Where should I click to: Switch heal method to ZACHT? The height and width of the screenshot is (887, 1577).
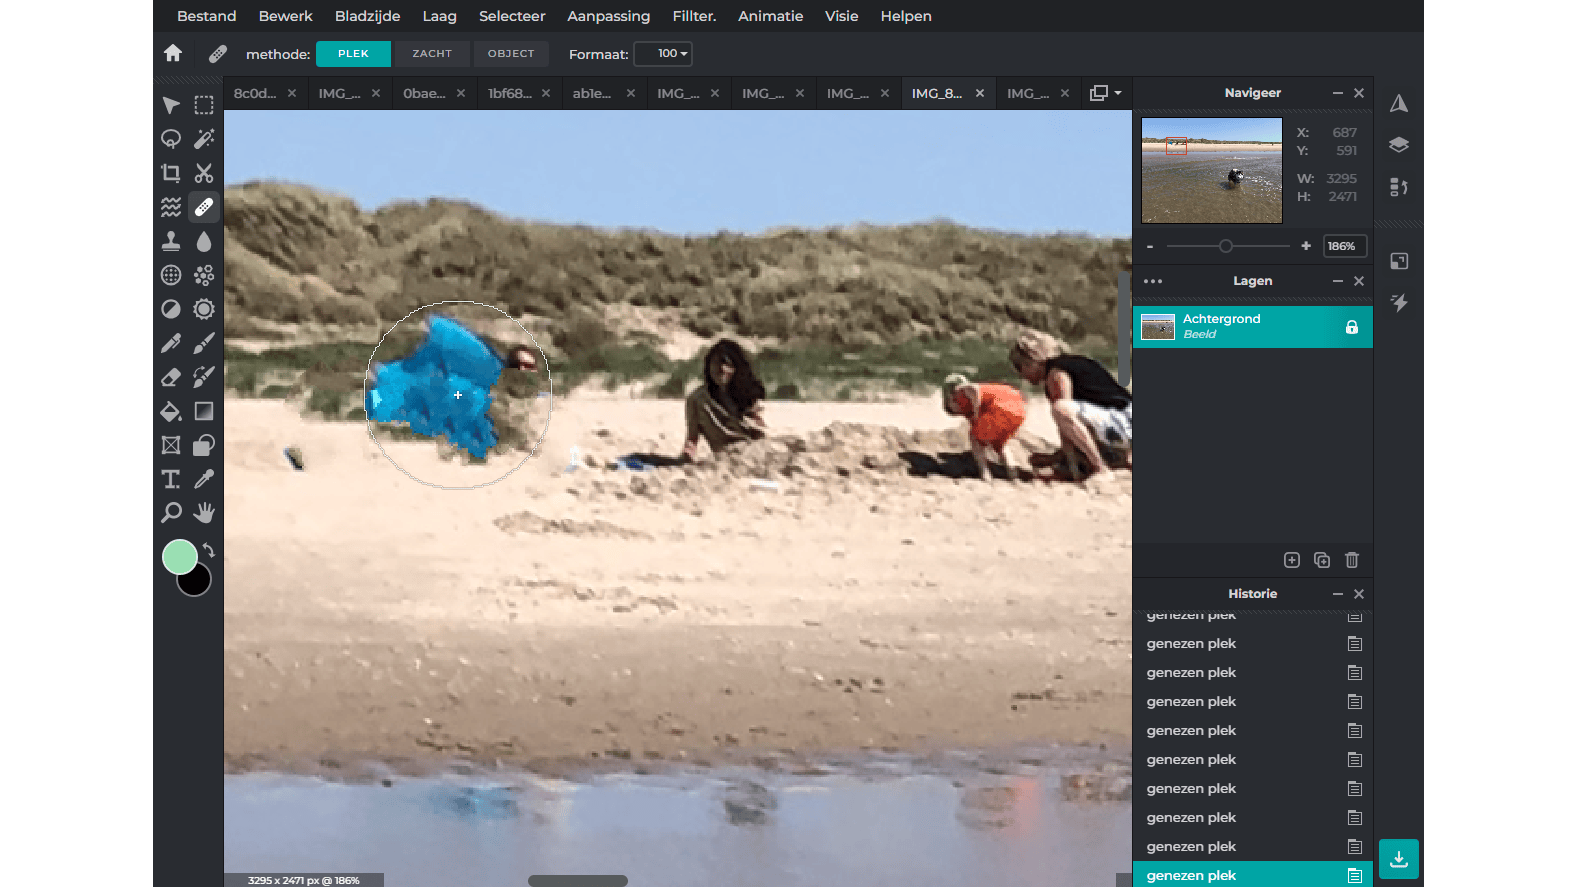pyautogui.click(x=432, y=54)
